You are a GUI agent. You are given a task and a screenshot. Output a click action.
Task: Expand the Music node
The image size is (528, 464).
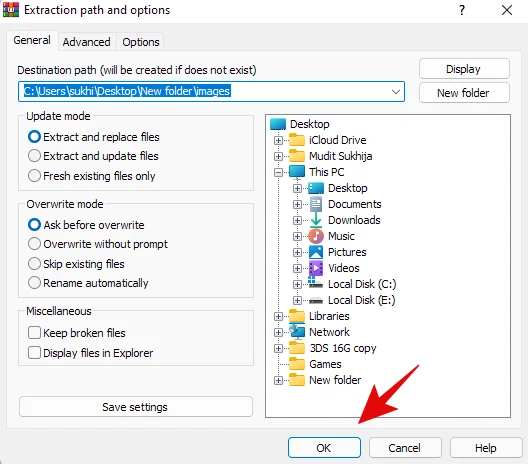[x=297, y=236]
